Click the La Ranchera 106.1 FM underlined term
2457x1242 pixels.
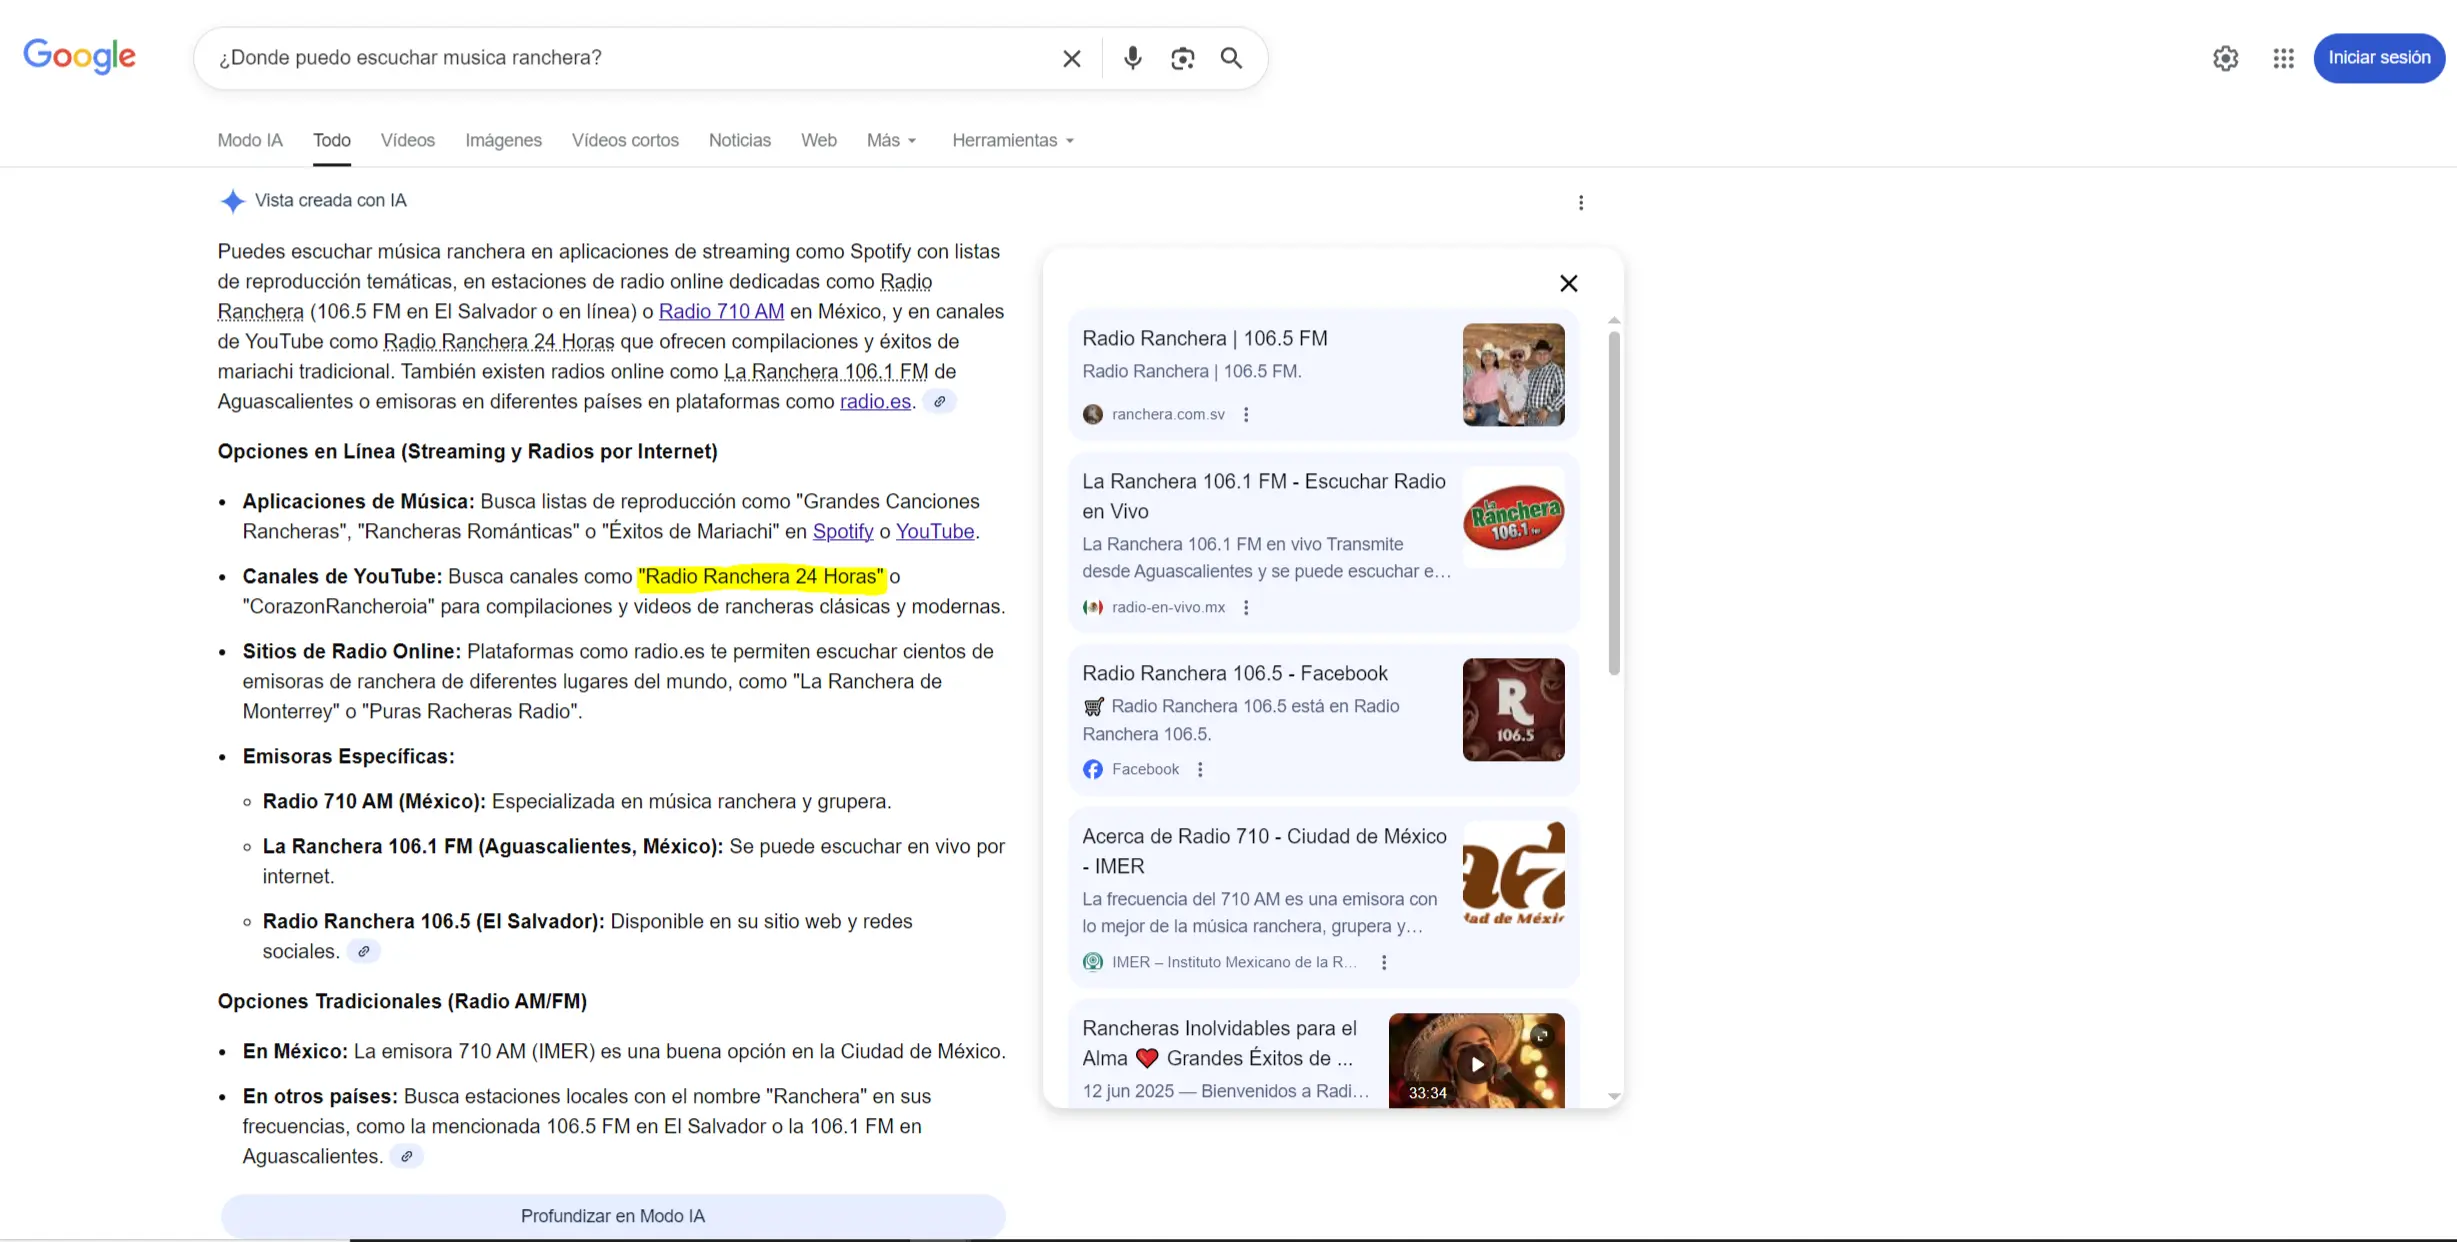(x=826, y=371)
